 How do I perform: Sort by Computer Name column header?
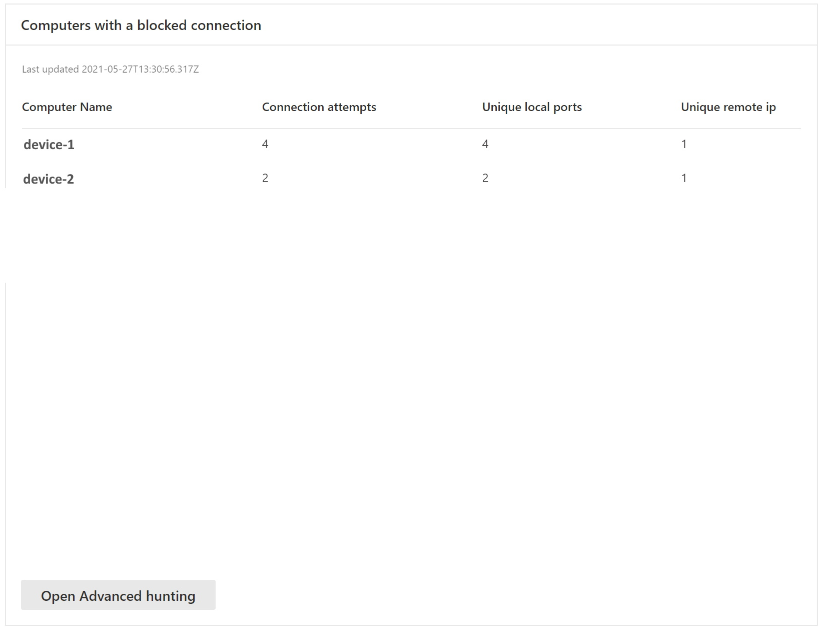pos(67,107)
